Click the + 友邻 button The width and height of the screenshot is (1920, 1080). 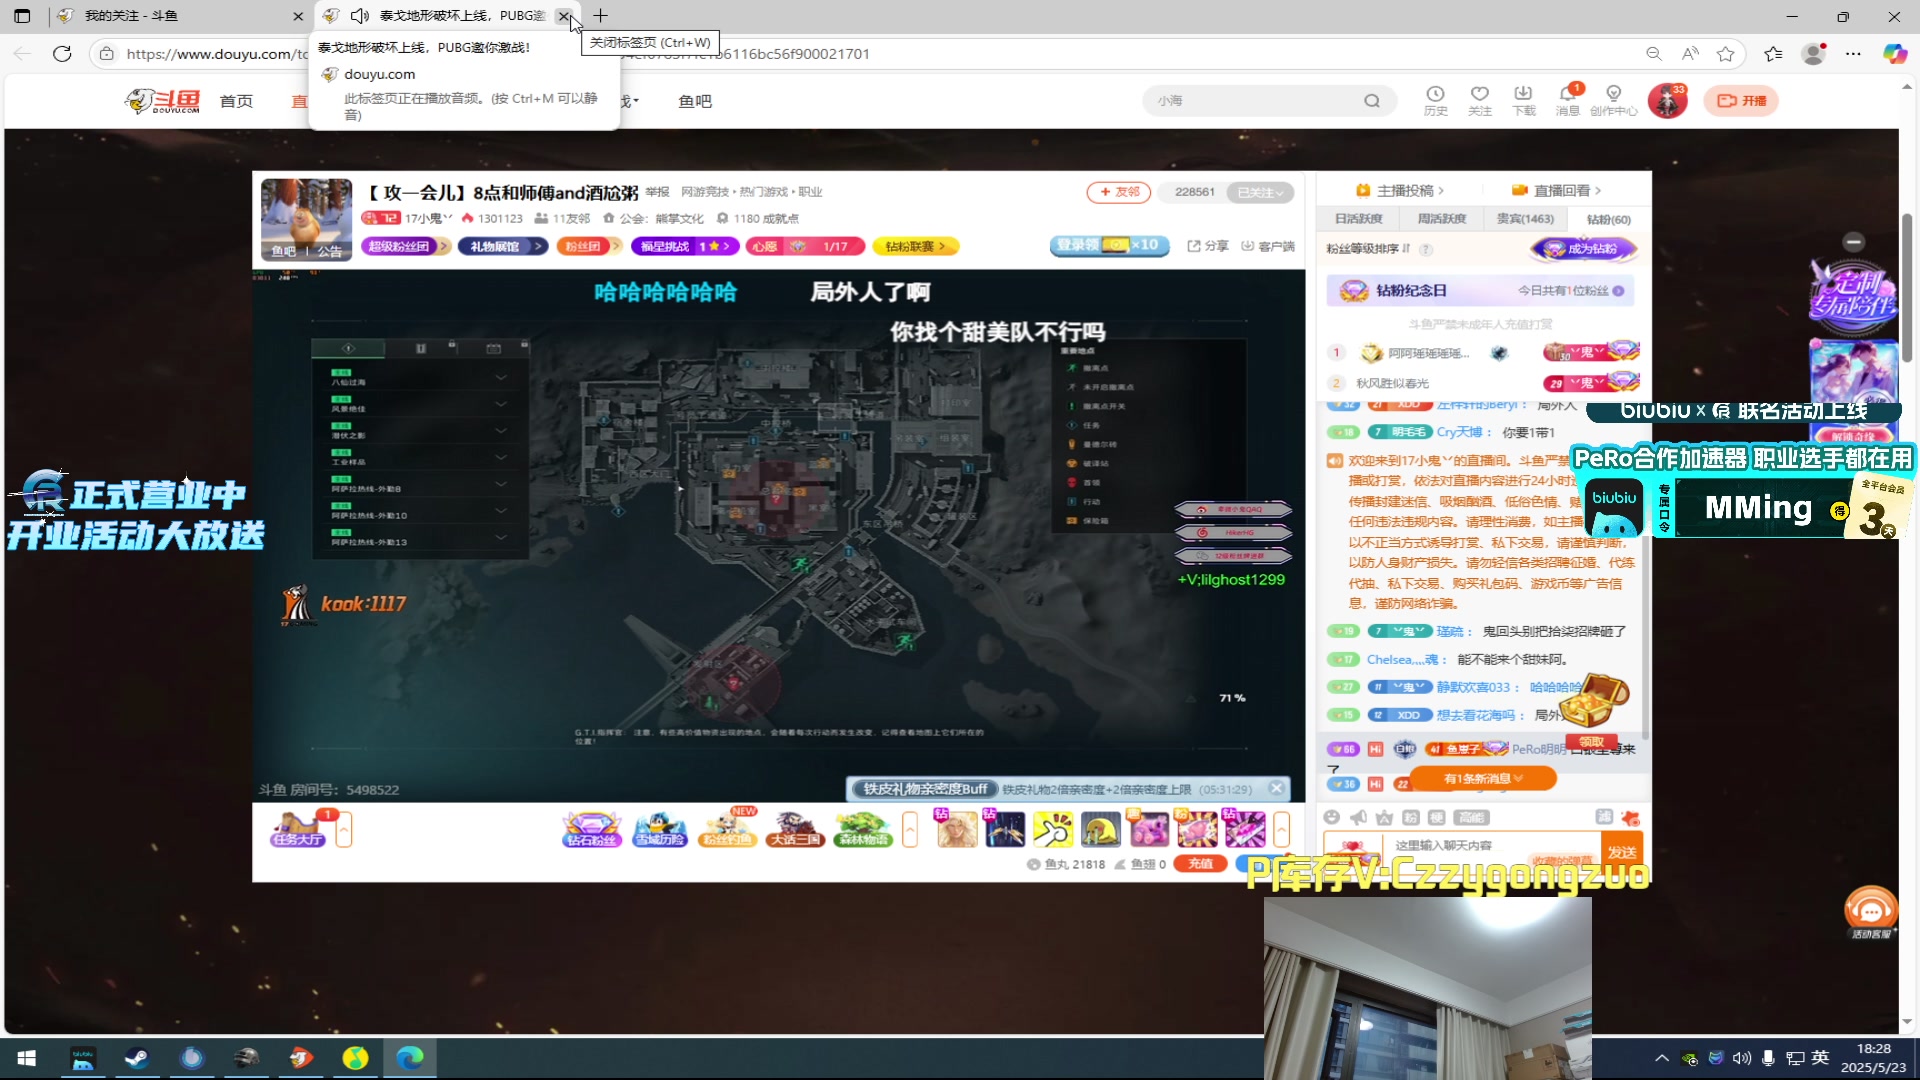pos(1119,192)
